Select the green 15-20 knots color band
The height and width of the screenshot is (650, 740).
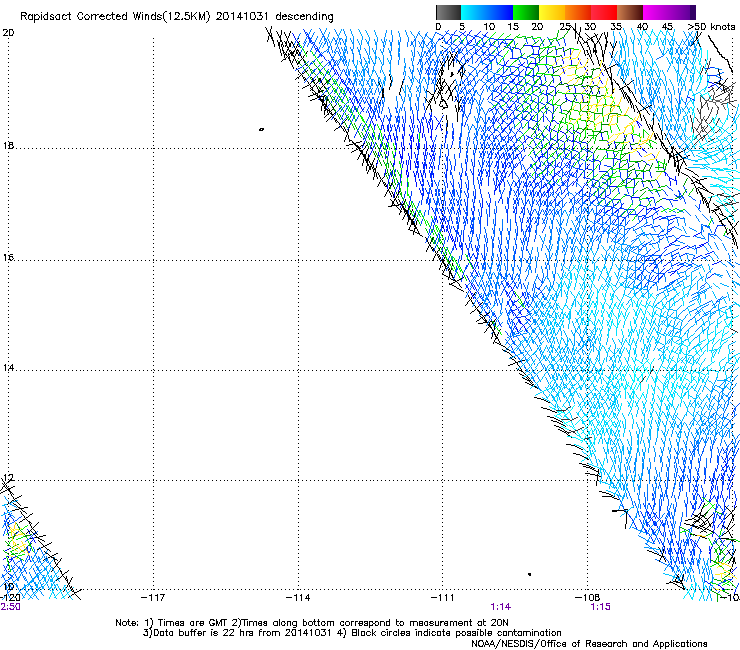click(526, 12)
